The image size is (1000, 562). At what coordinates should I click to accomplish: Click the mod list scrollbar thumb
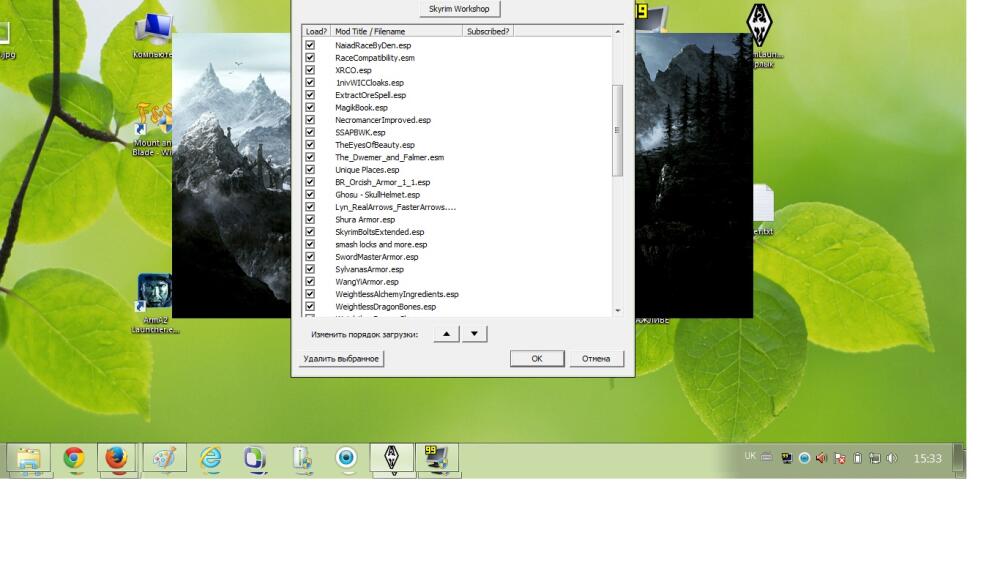click(617, 130)
